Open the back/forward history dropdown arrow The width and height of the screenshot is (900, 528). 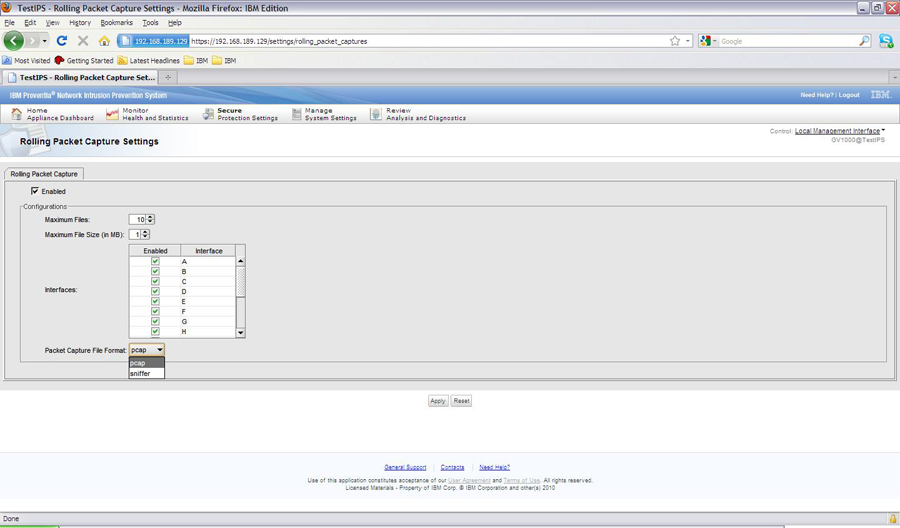[x=44, y=41]
